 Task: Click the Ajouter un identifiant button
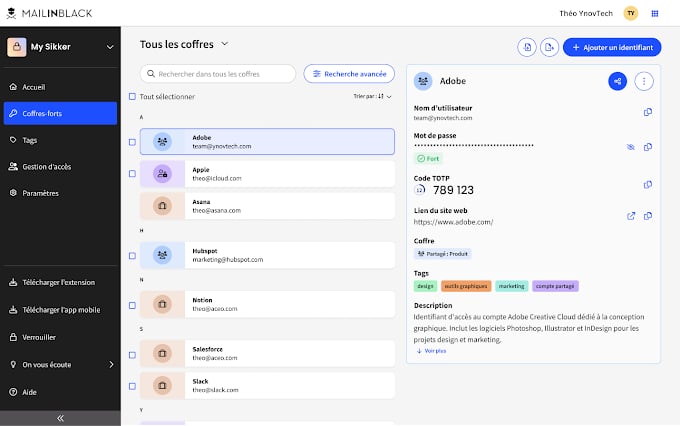point(612,47)
